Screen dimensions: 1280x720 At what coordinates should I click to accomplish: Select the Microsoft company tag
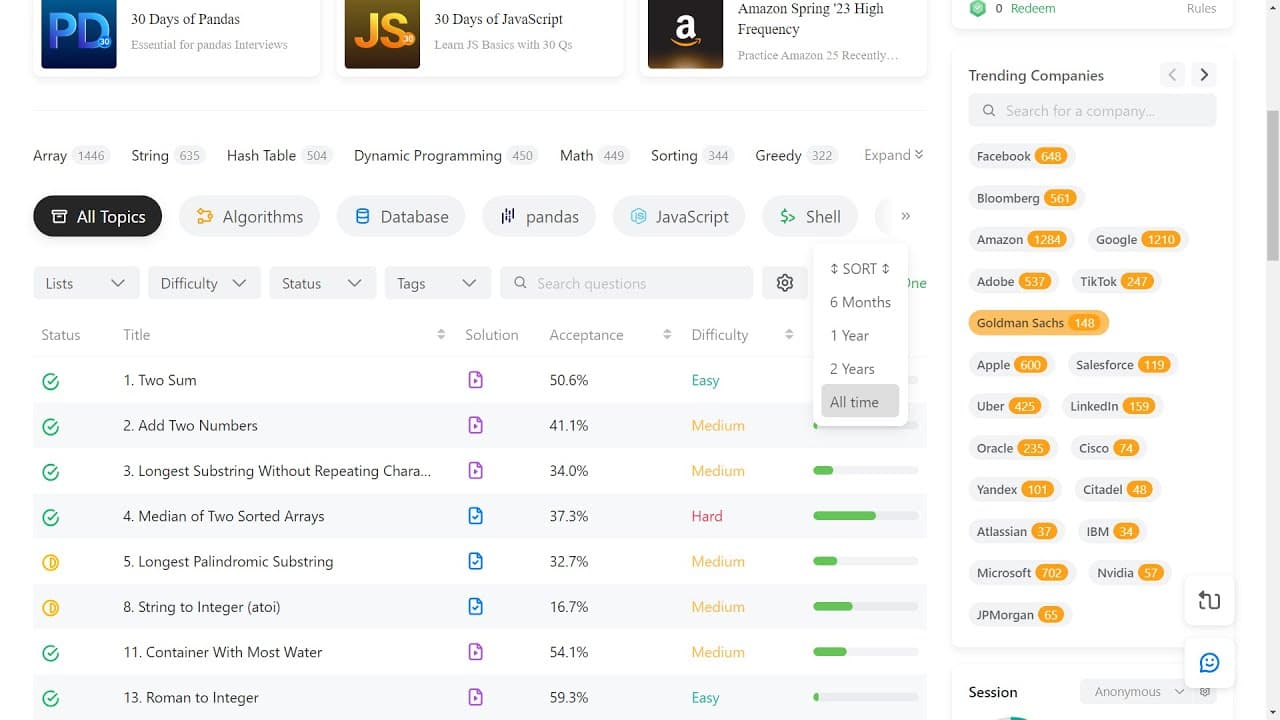1020,572
